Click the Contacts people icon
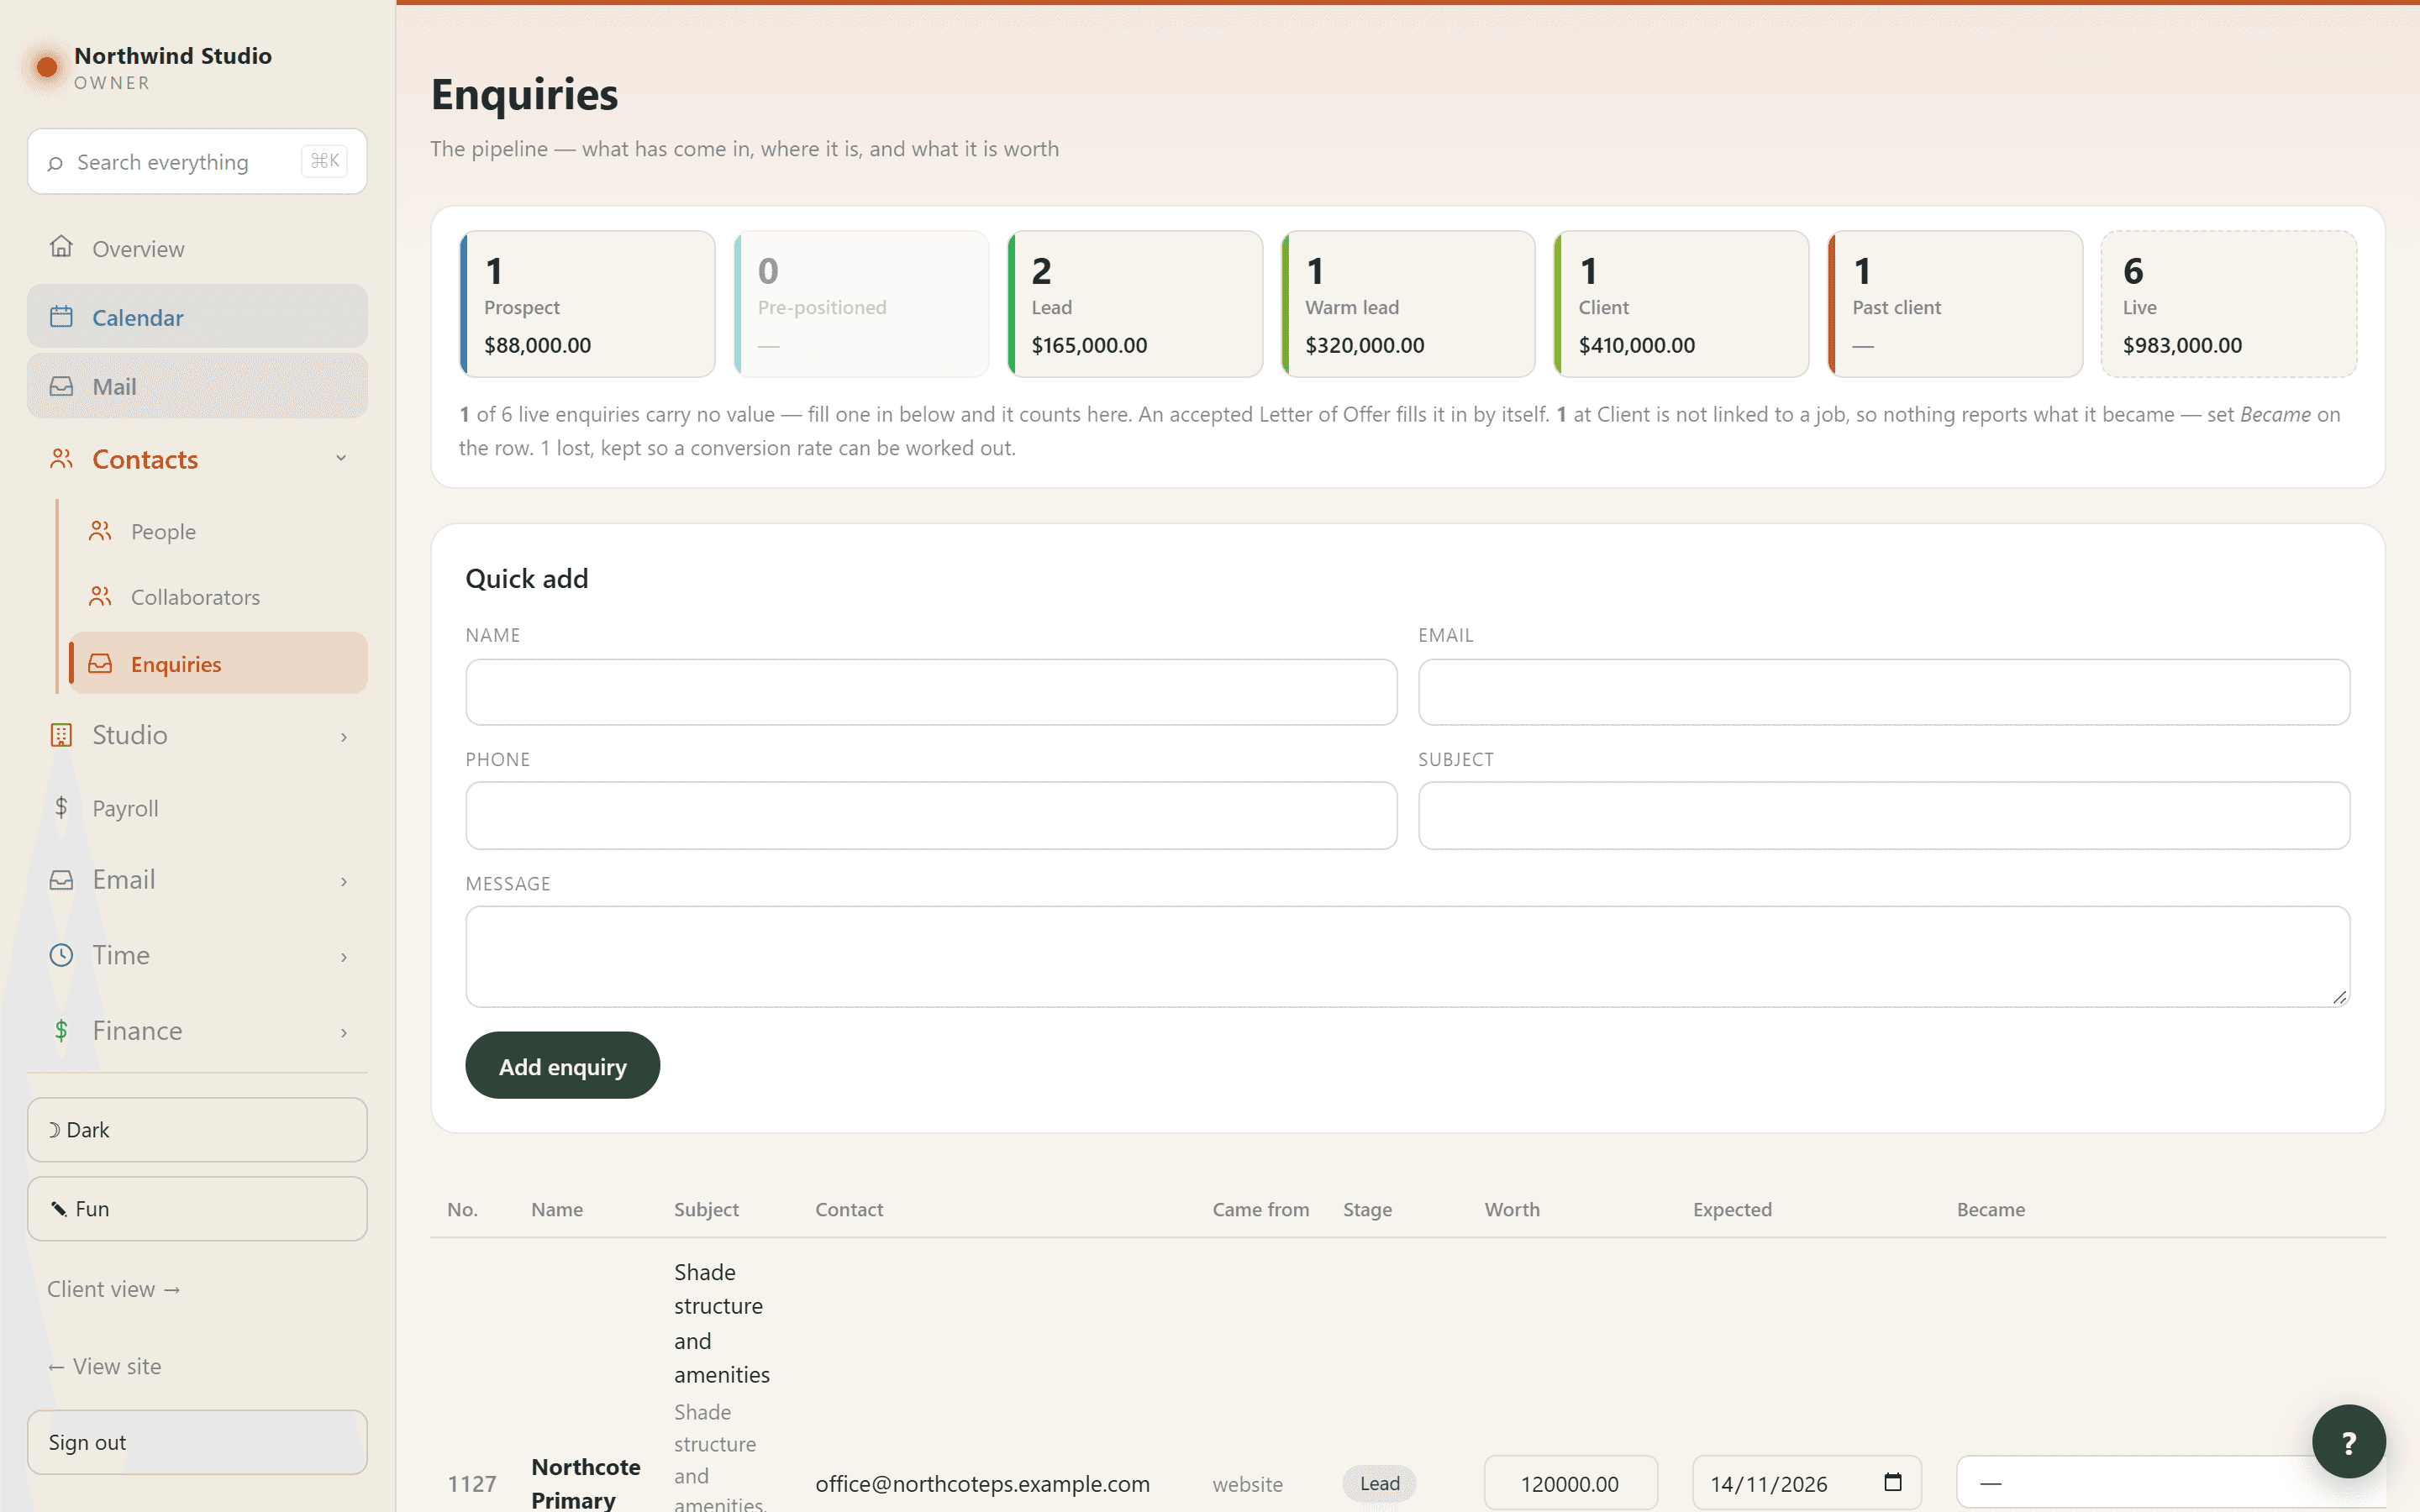This screenshot has height=1512, width=2420. (61, 459)
